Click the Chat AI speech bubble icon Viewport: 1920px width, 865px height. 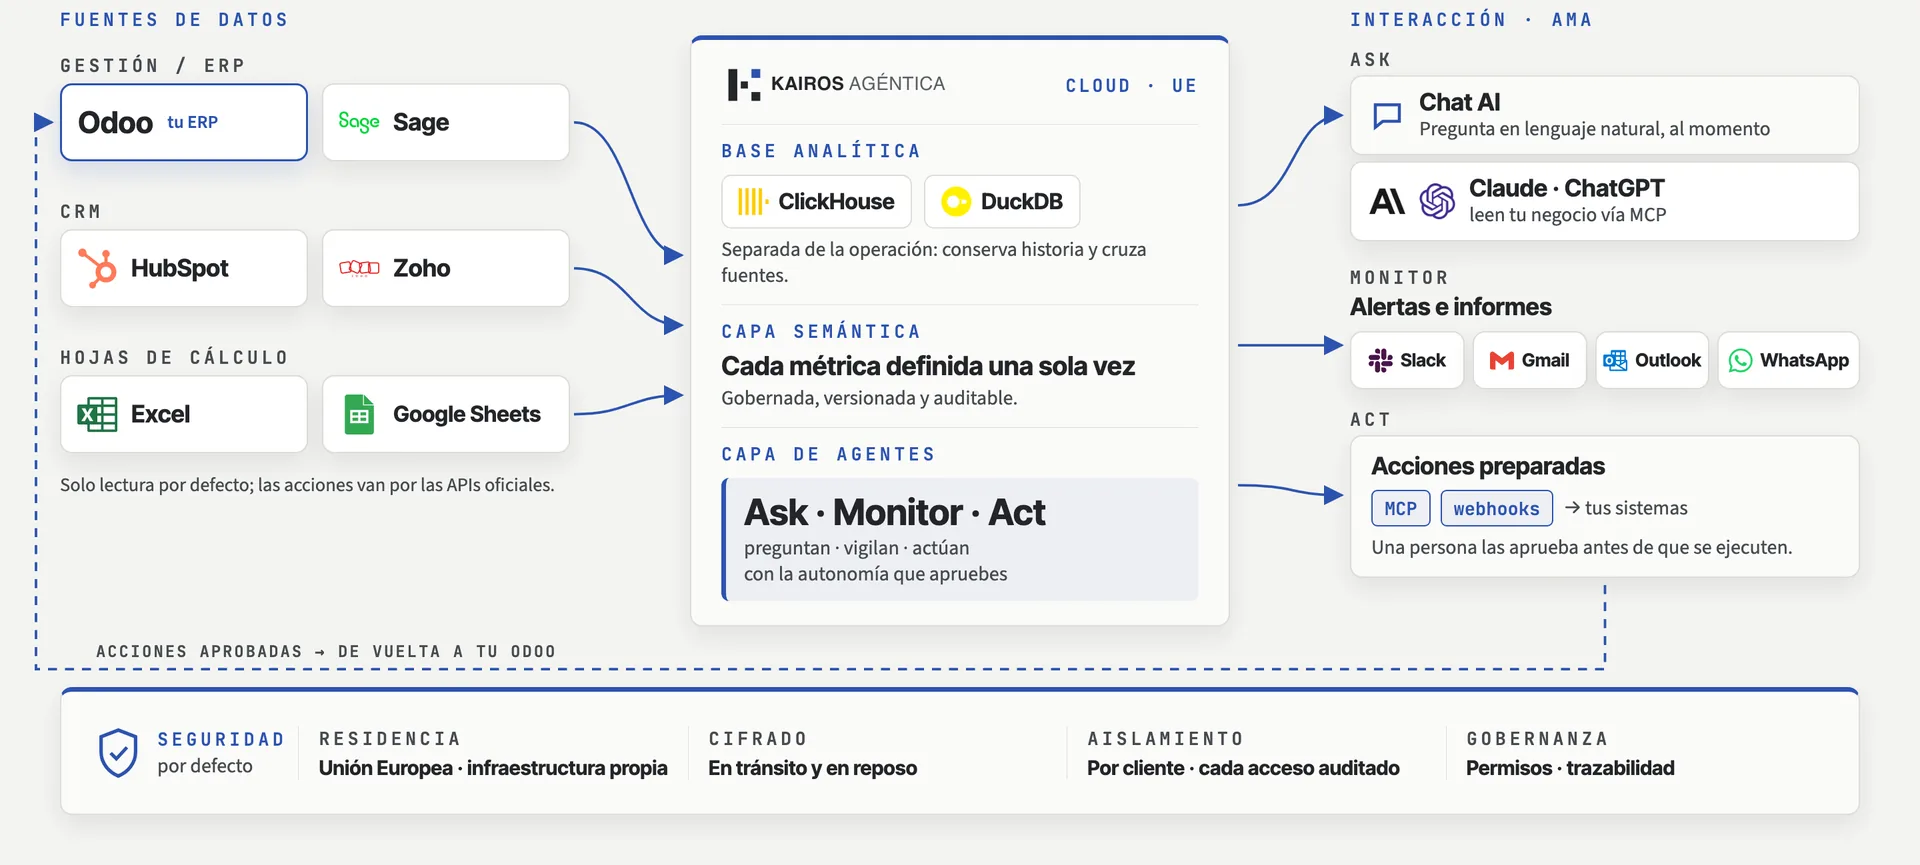tap(1387, 116)
